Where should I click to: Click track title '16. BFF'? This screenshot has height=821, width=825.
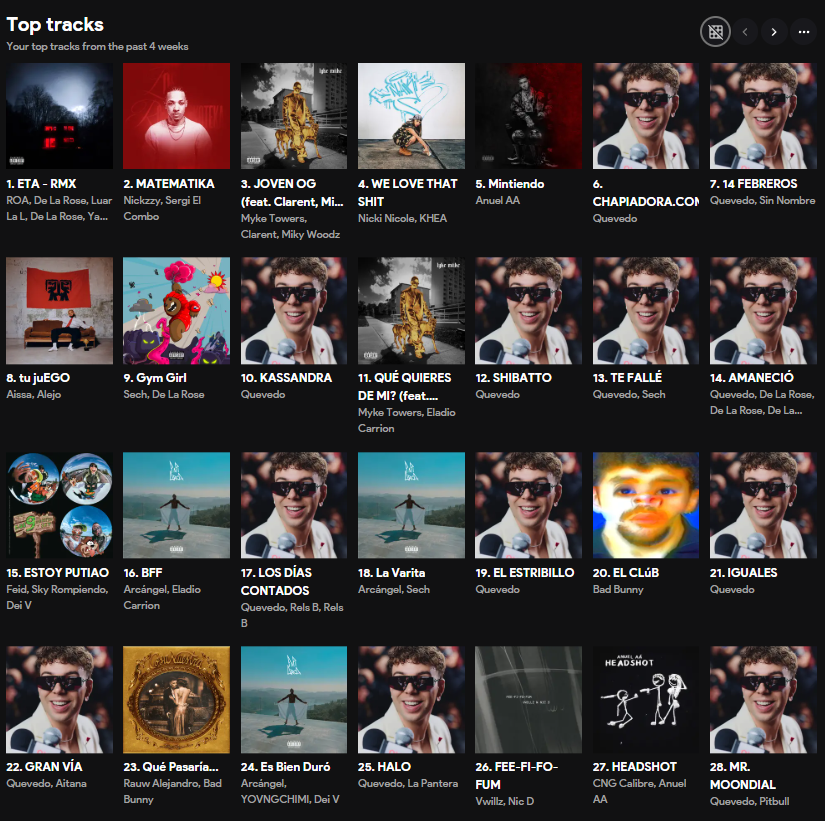point(143,573)
